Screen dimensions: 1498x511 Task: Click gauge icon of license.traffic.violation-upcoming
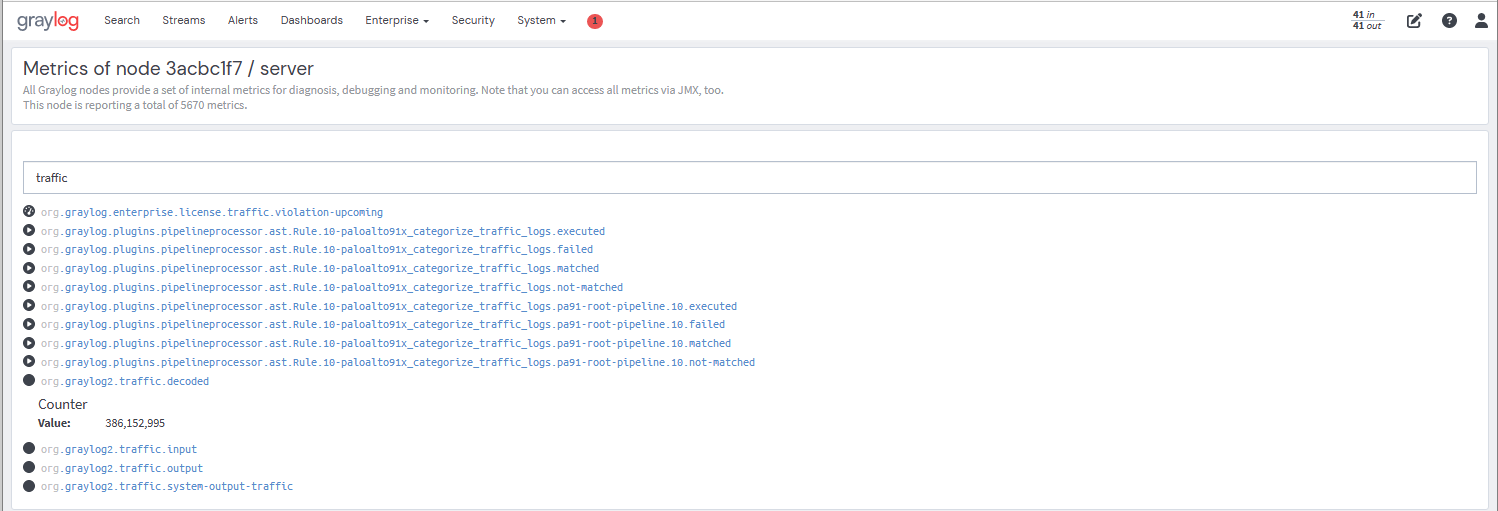click(x=29, y=212)
